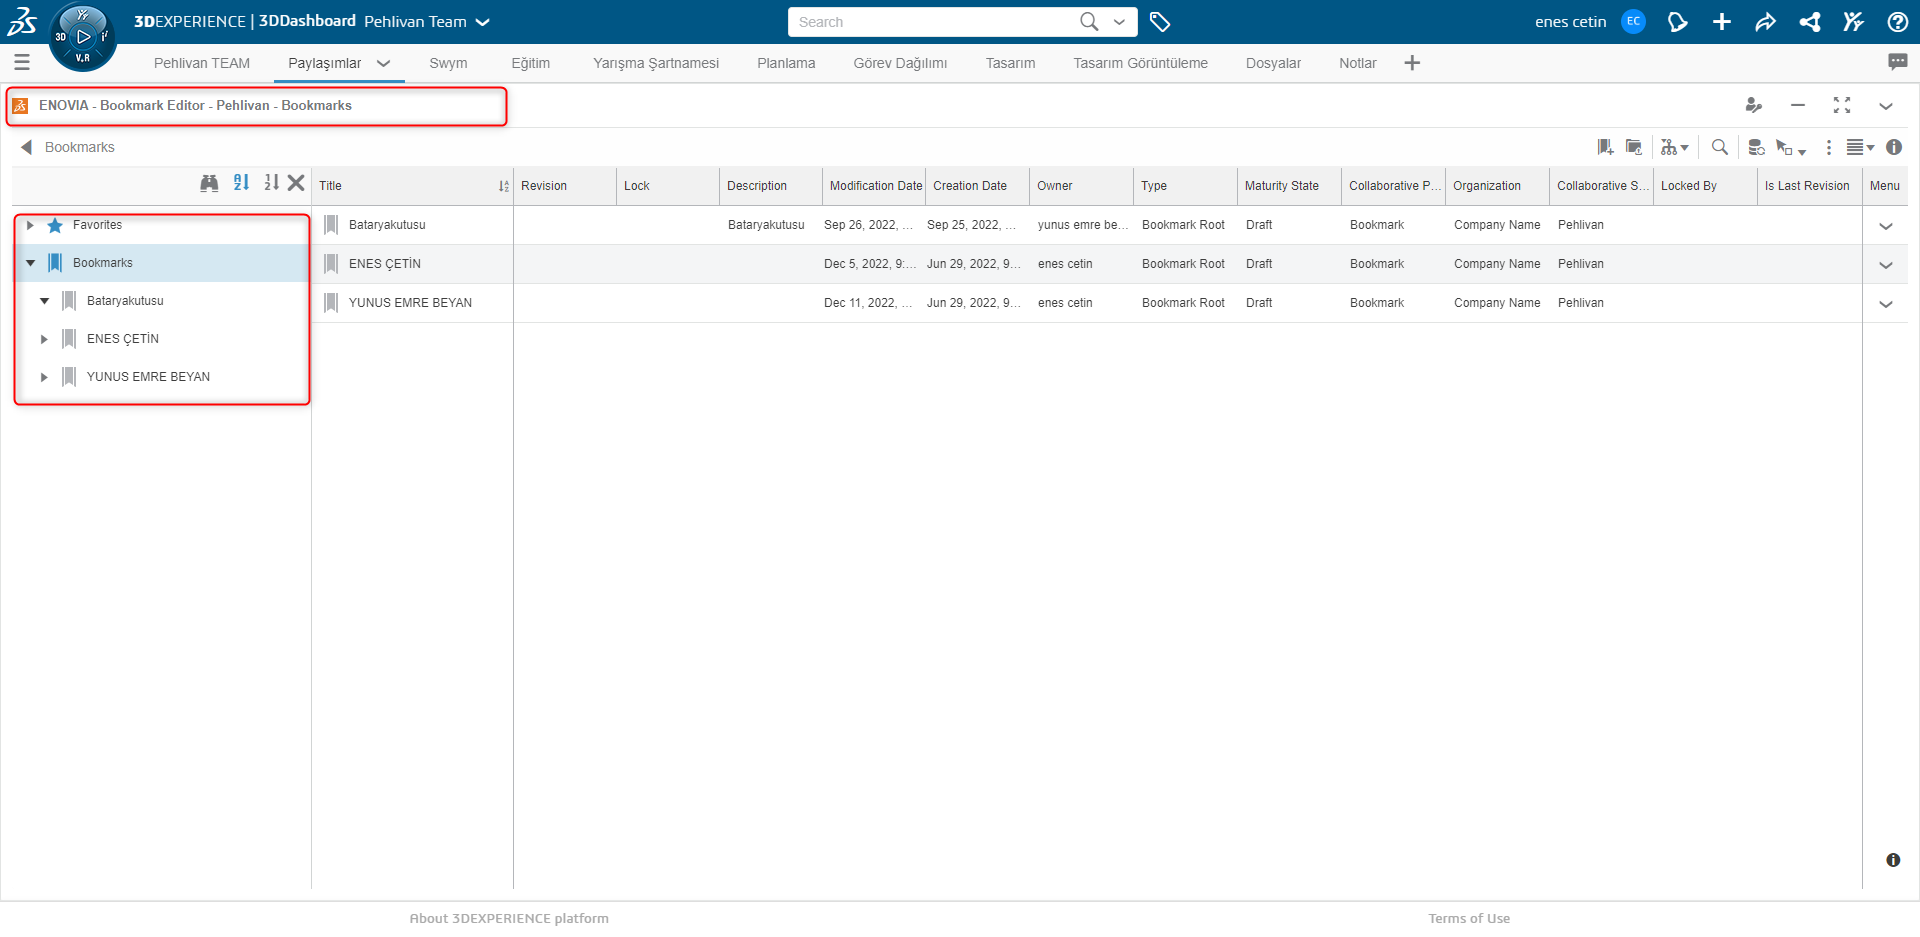The width and height of the screenshot is (1920, 937).
Task: Switch to the Planlama tab
Action: [786, 63]
